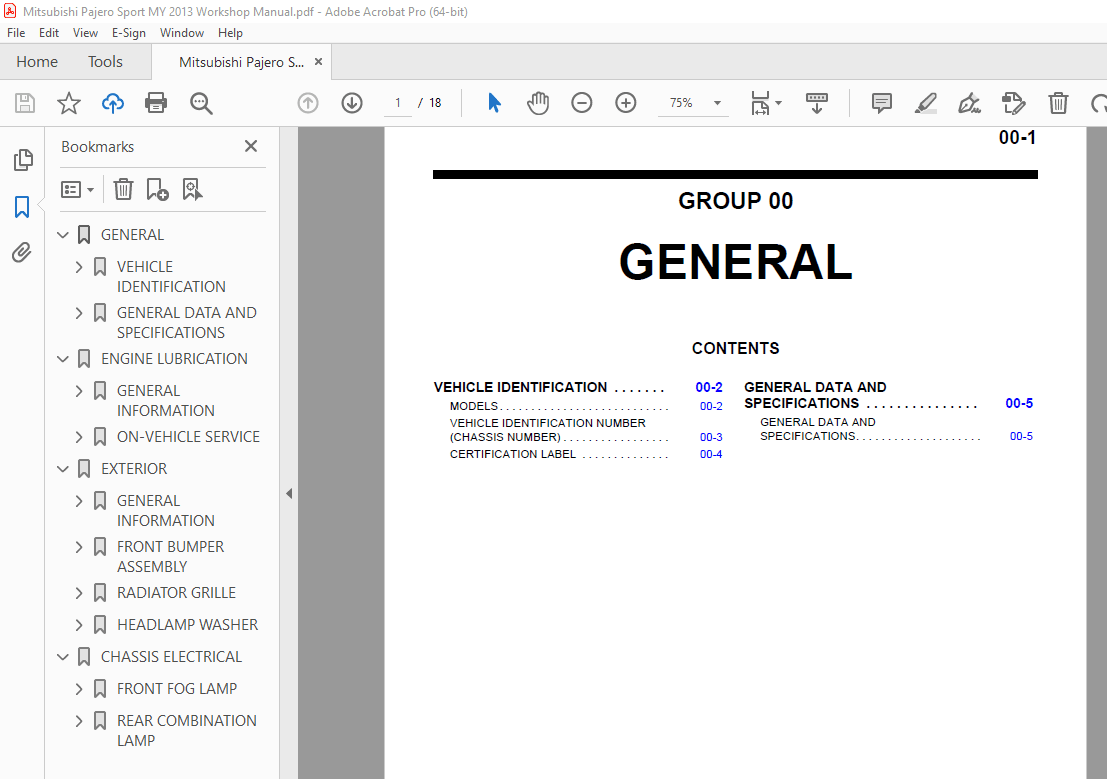Viewport: 1107px width, 779px height.
Task: Toggle the Page Thumbnails sidebar icon
Action: point(22,160)
